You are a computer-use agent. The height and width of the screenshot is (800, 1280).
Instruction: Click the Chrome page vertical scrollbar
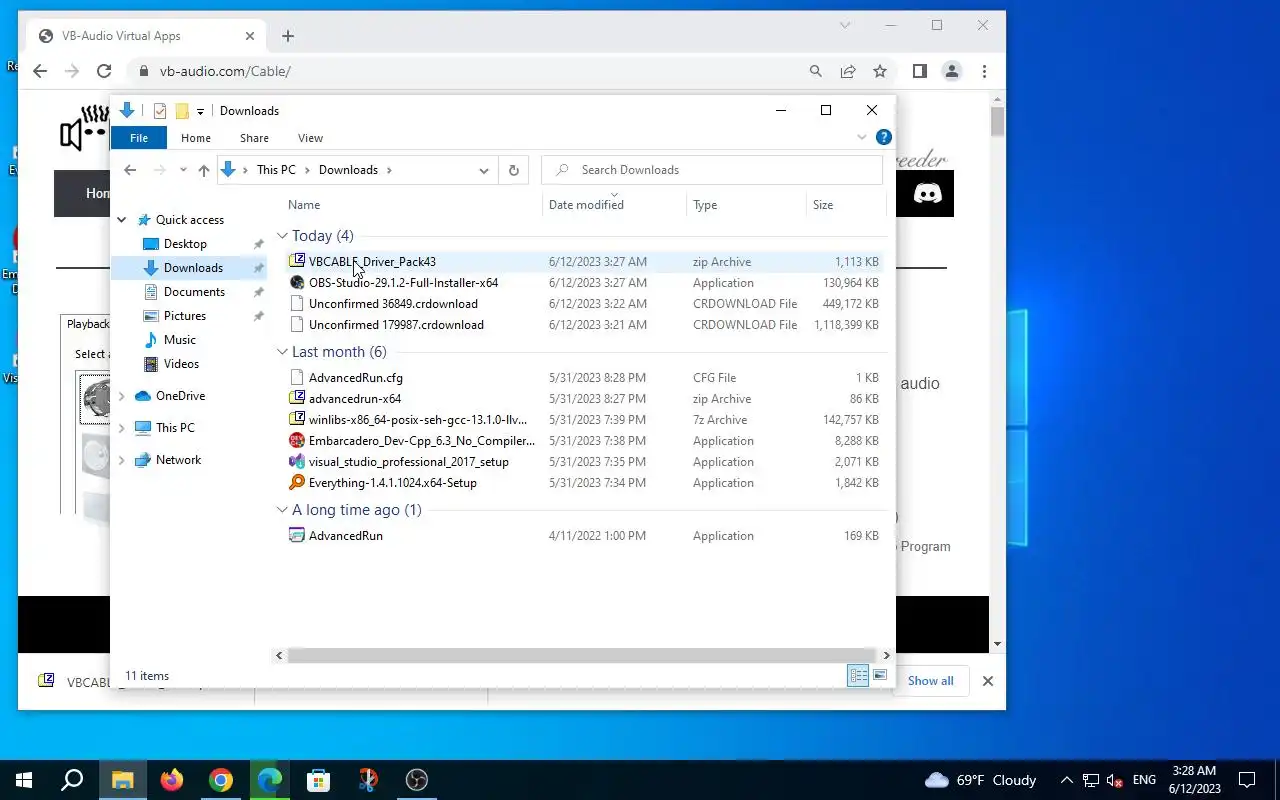tap(997, 122)
